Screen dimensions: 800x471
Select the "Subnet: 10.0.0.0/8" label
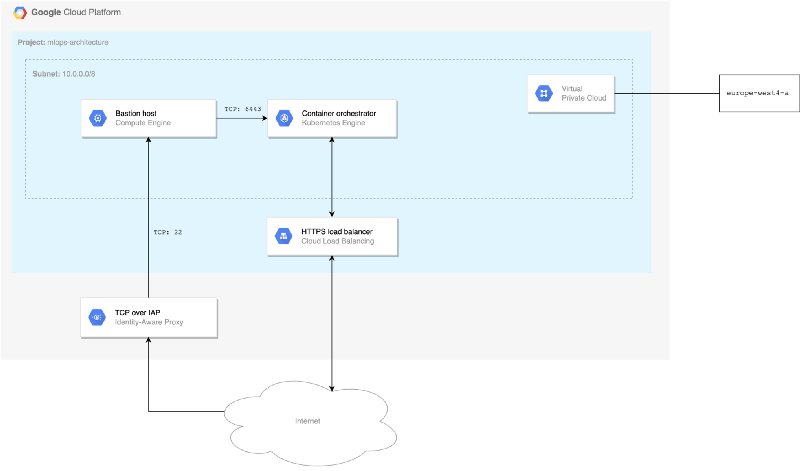[67, 74]
